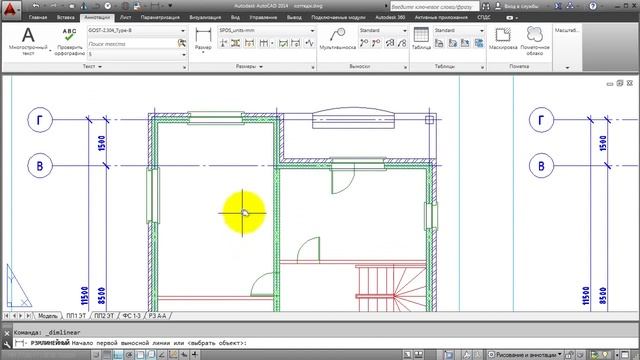Open the СПДС ribbon tab
640x360 pixels.
(x=484, y=18)
